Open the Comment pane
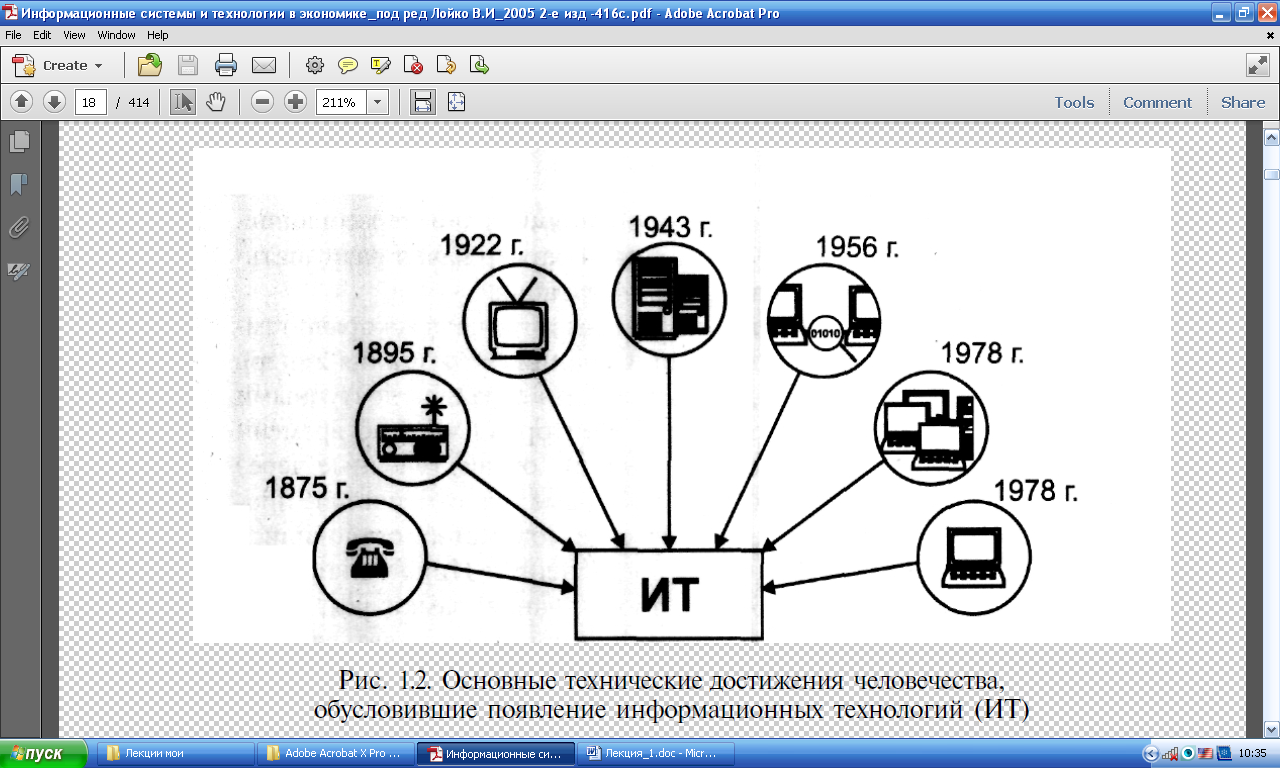Image resolution: width=1280 pixels, height=768 pixels. [1157, 102]
